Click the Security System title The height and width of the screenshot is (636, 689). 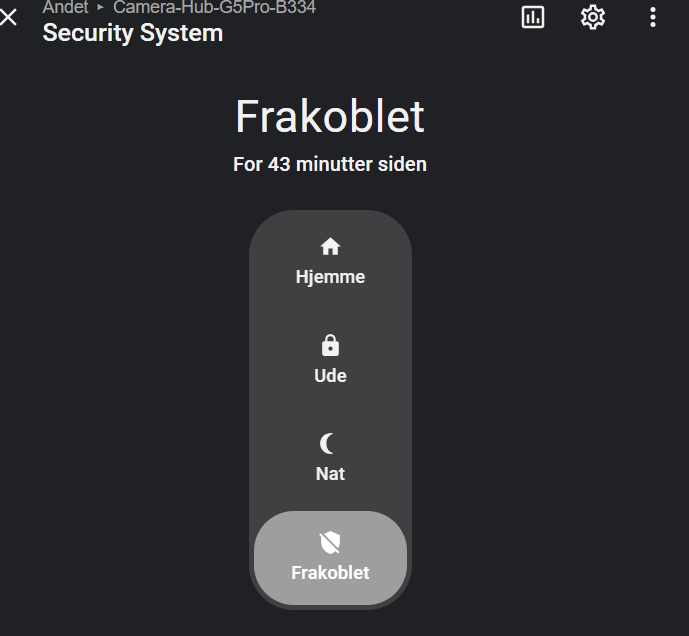coord(133,33)
